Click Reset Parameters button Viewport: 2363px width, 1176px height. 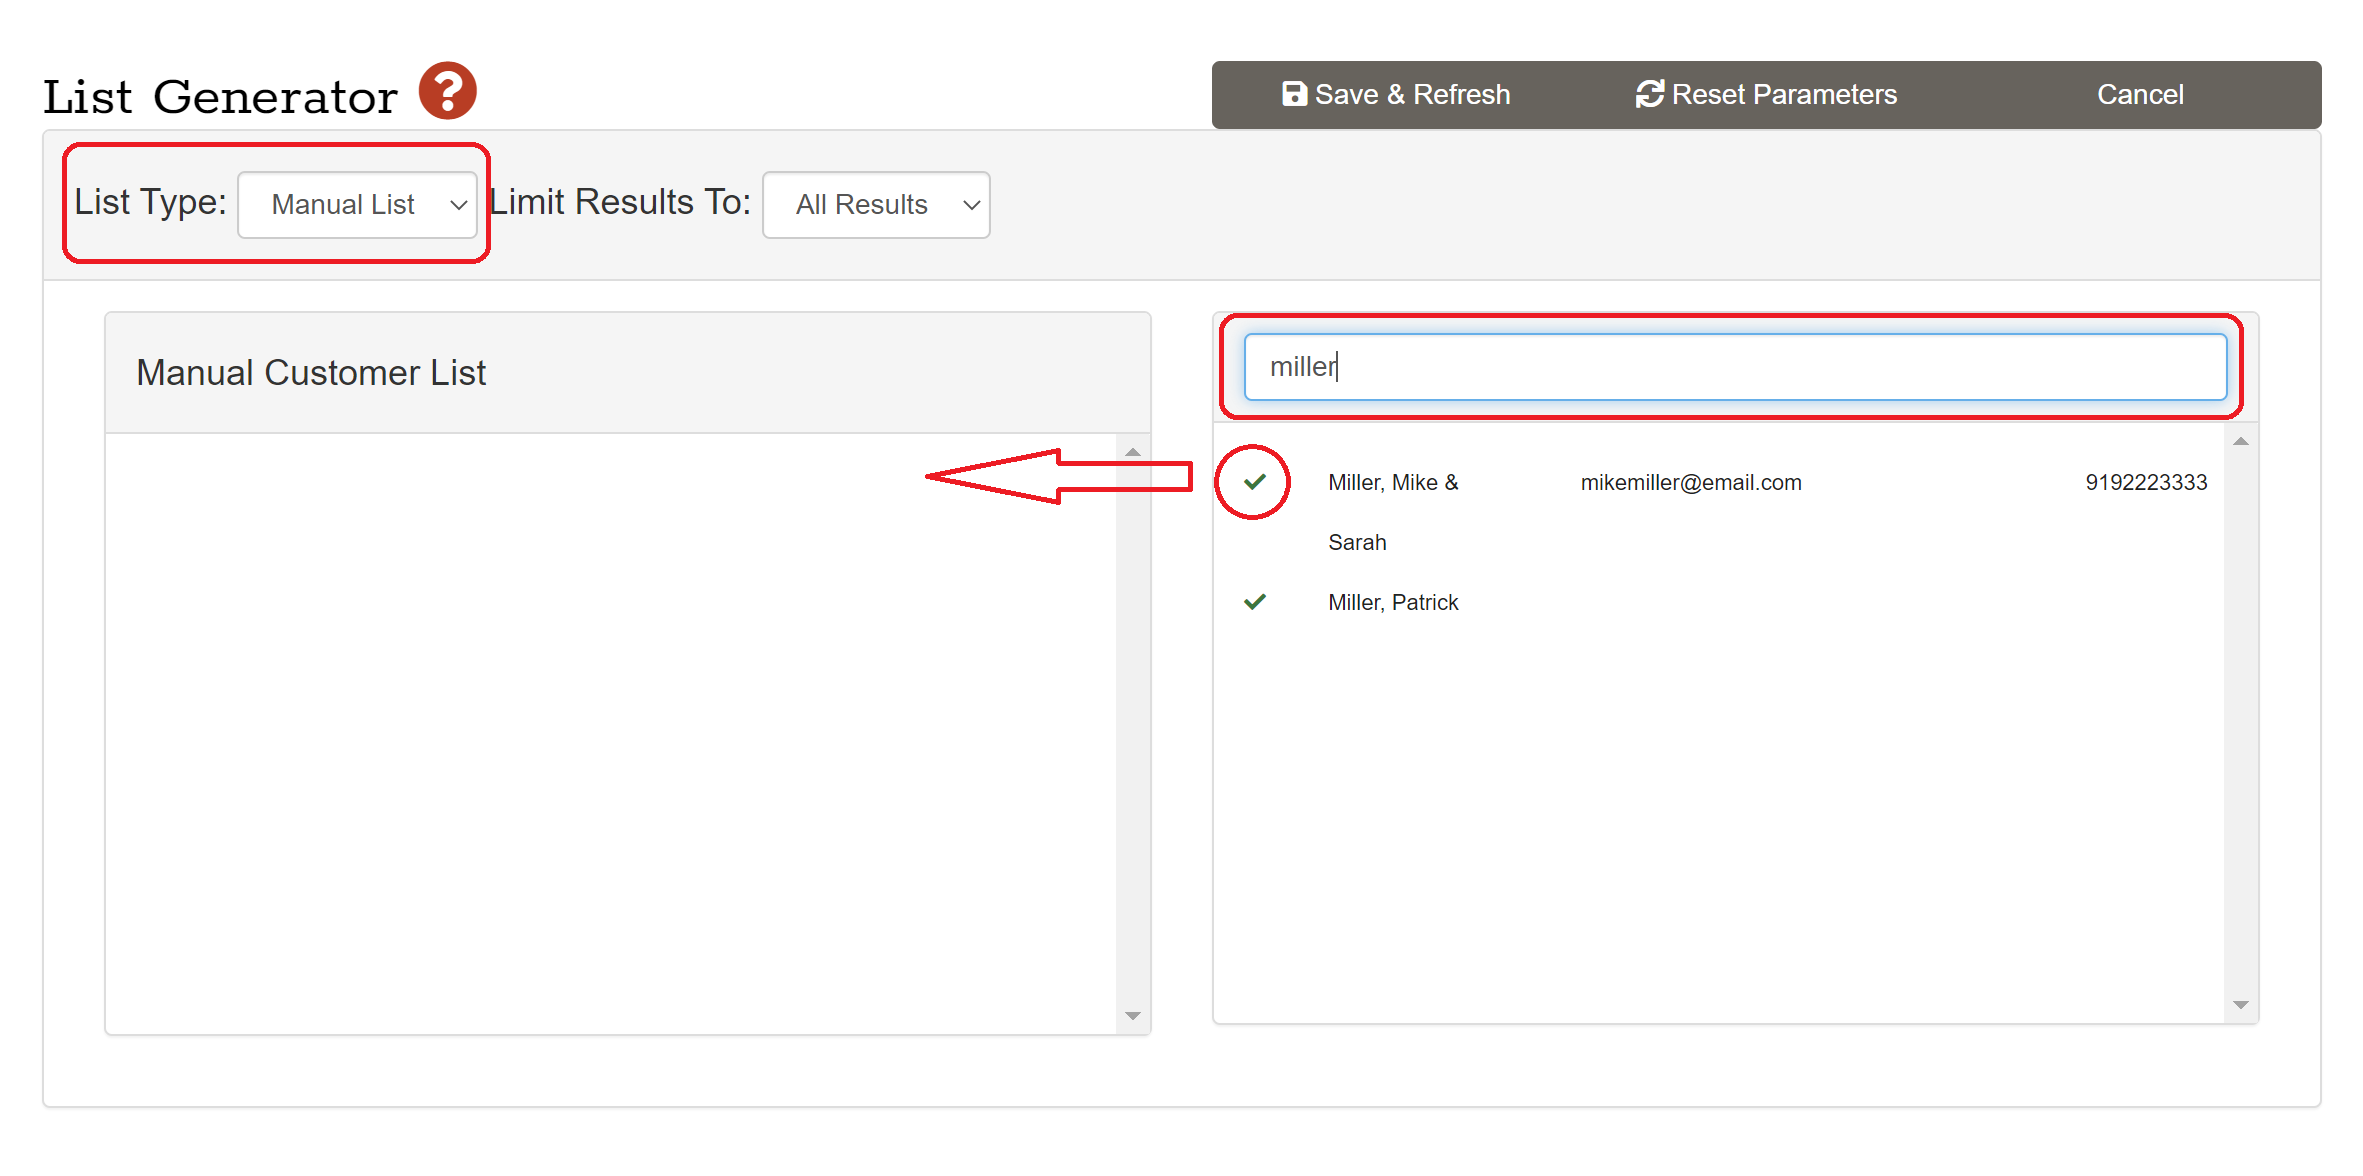(x=1766, y=94)
